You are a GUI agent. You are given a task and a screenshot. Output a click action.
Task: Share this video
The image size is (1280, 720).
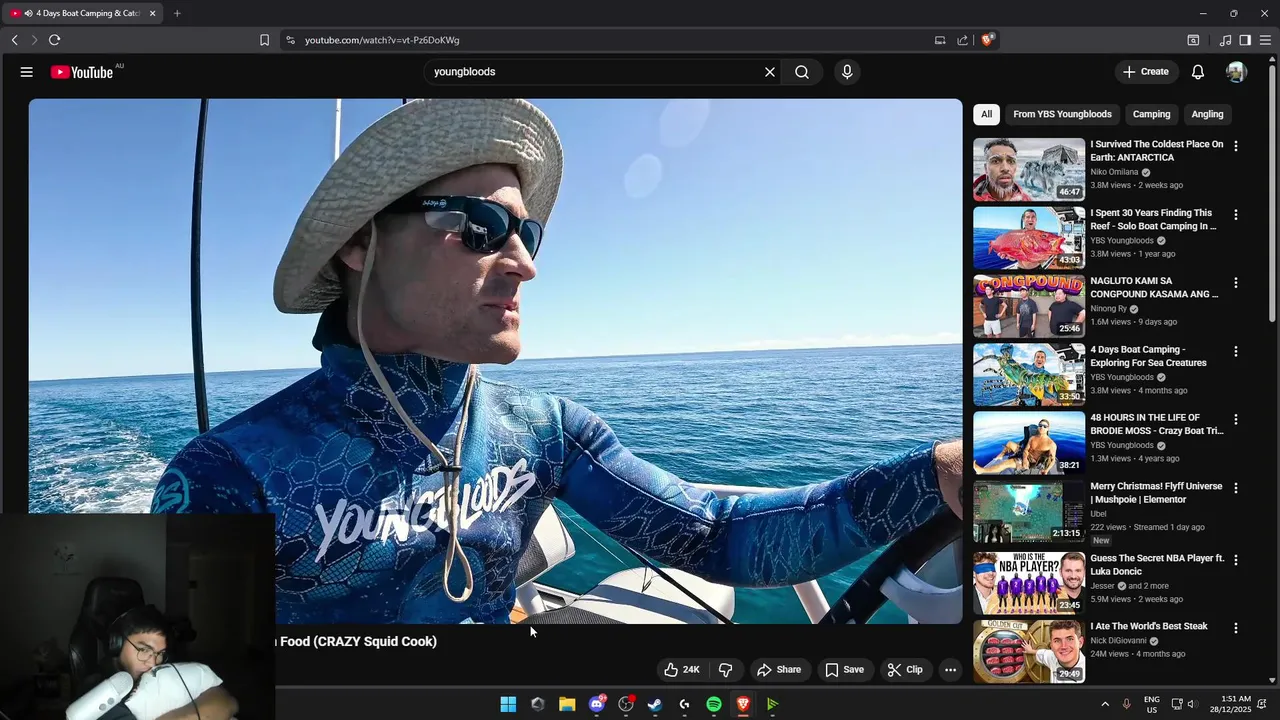[x=779, y=670]
